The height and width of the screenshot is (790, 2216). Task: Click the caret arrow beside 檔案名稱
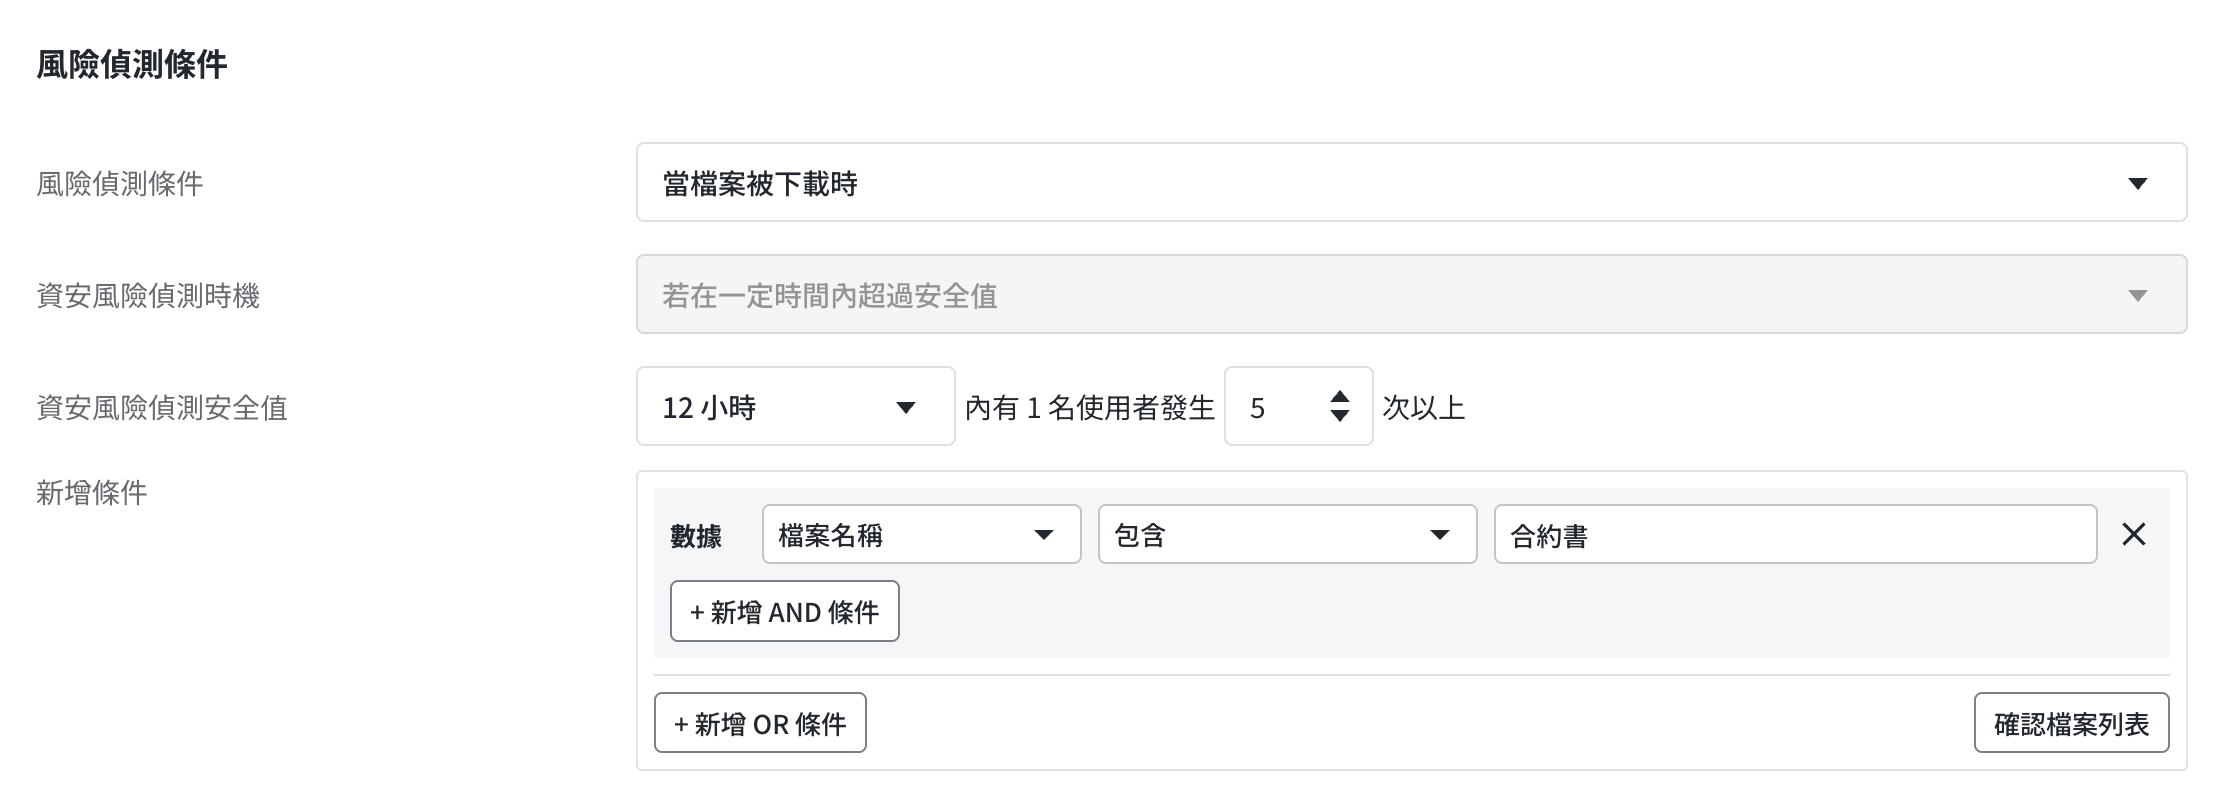[1043, 535]
